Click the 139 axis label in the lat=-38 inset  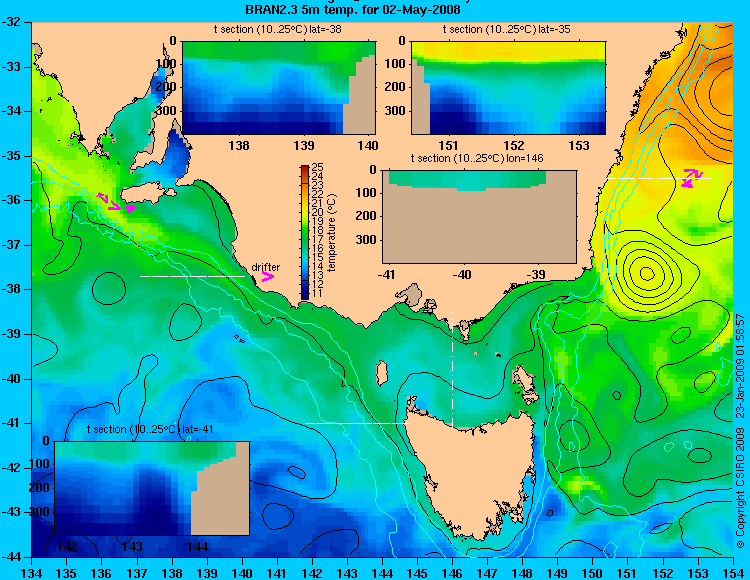(304, 145)
